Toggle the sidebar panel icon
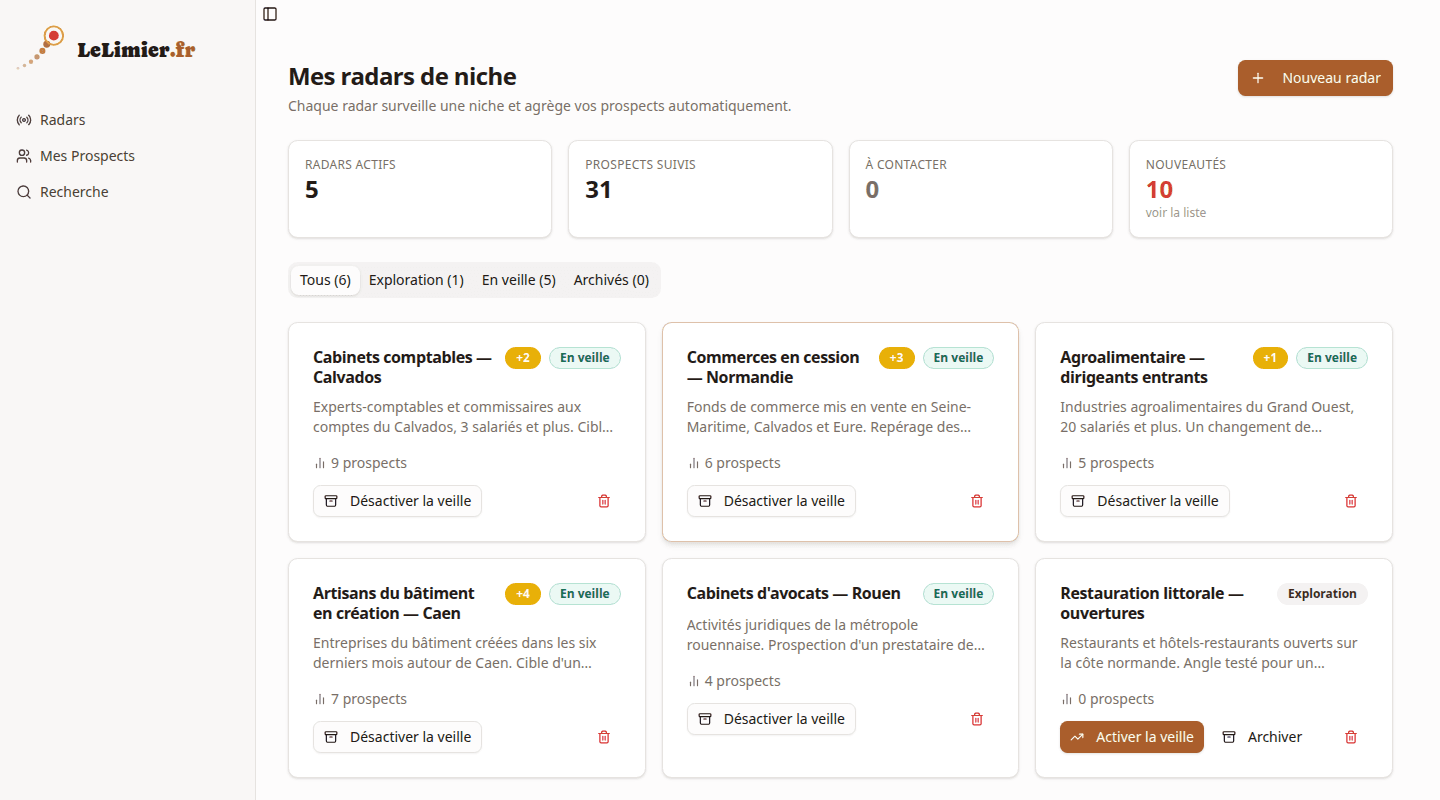1440x800 pixels. pyautogui.click(x=270, y=14)
